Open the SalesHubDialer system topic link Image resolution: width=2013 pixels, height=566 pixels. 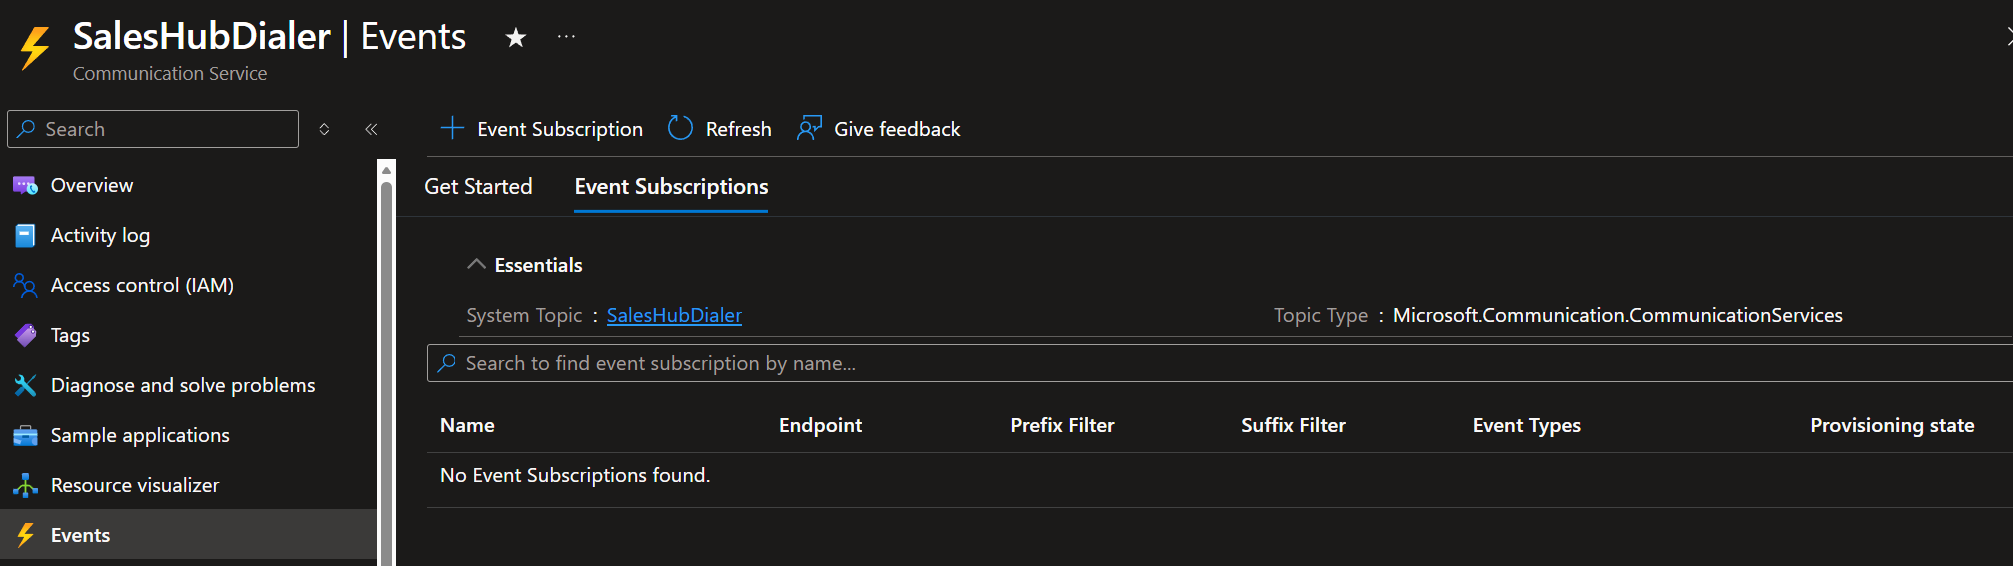tap(674, 315)
